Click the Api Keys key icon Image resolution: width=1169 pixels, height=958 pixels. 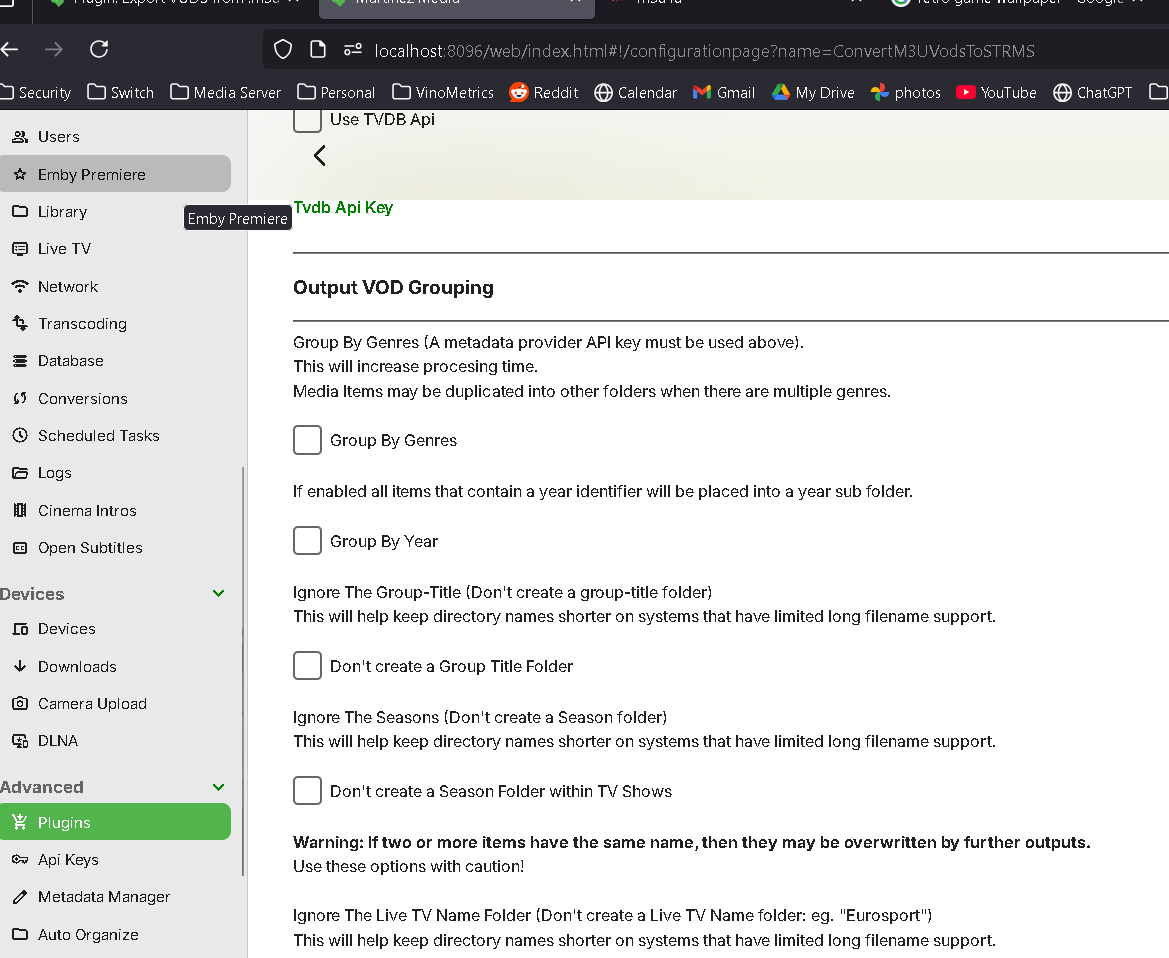[19, 860]
